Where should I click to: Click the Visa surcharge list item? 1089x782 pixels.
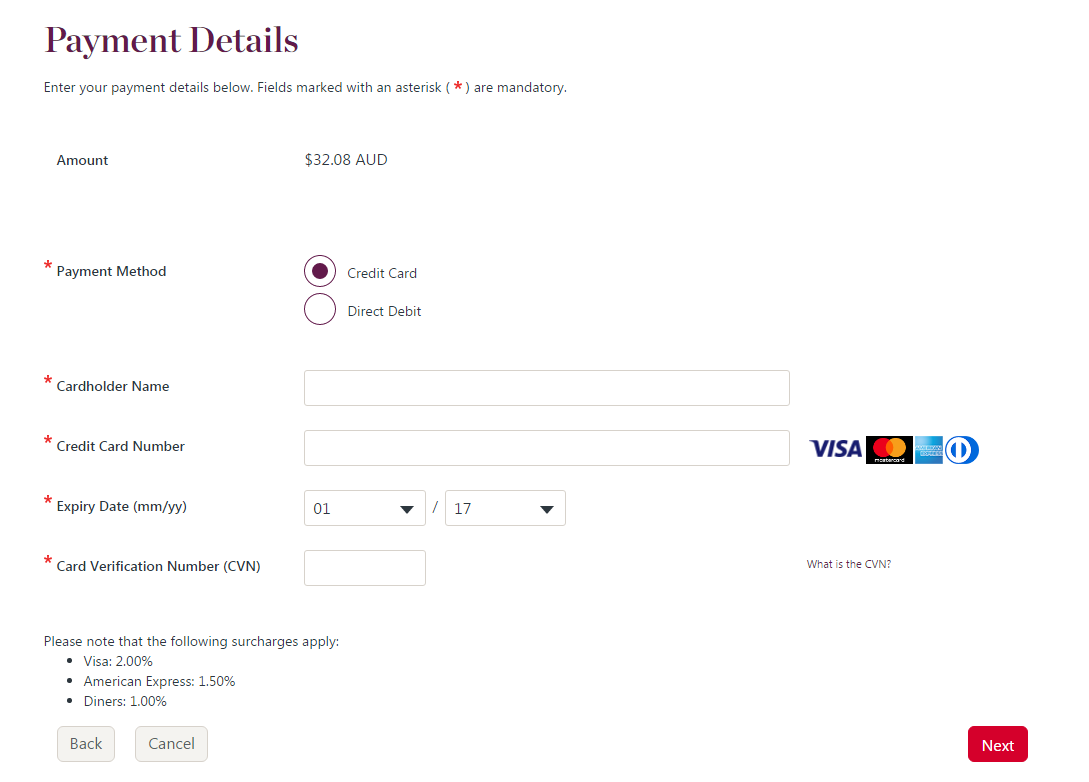coord(117,661)
